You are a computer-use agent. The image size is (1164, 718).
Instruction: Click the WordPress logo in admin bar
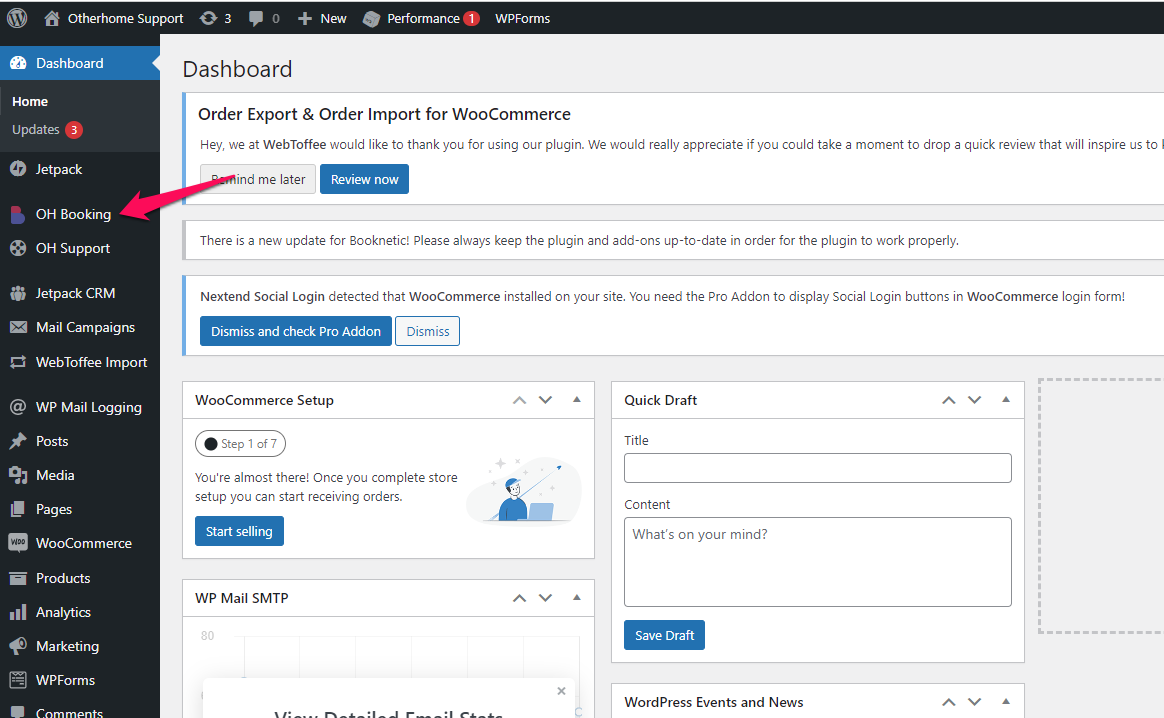pos(17,18)
